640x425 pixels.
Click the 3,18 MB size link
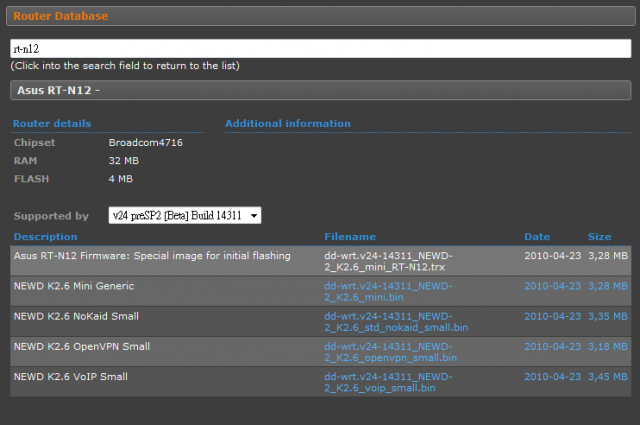point(608,346)
